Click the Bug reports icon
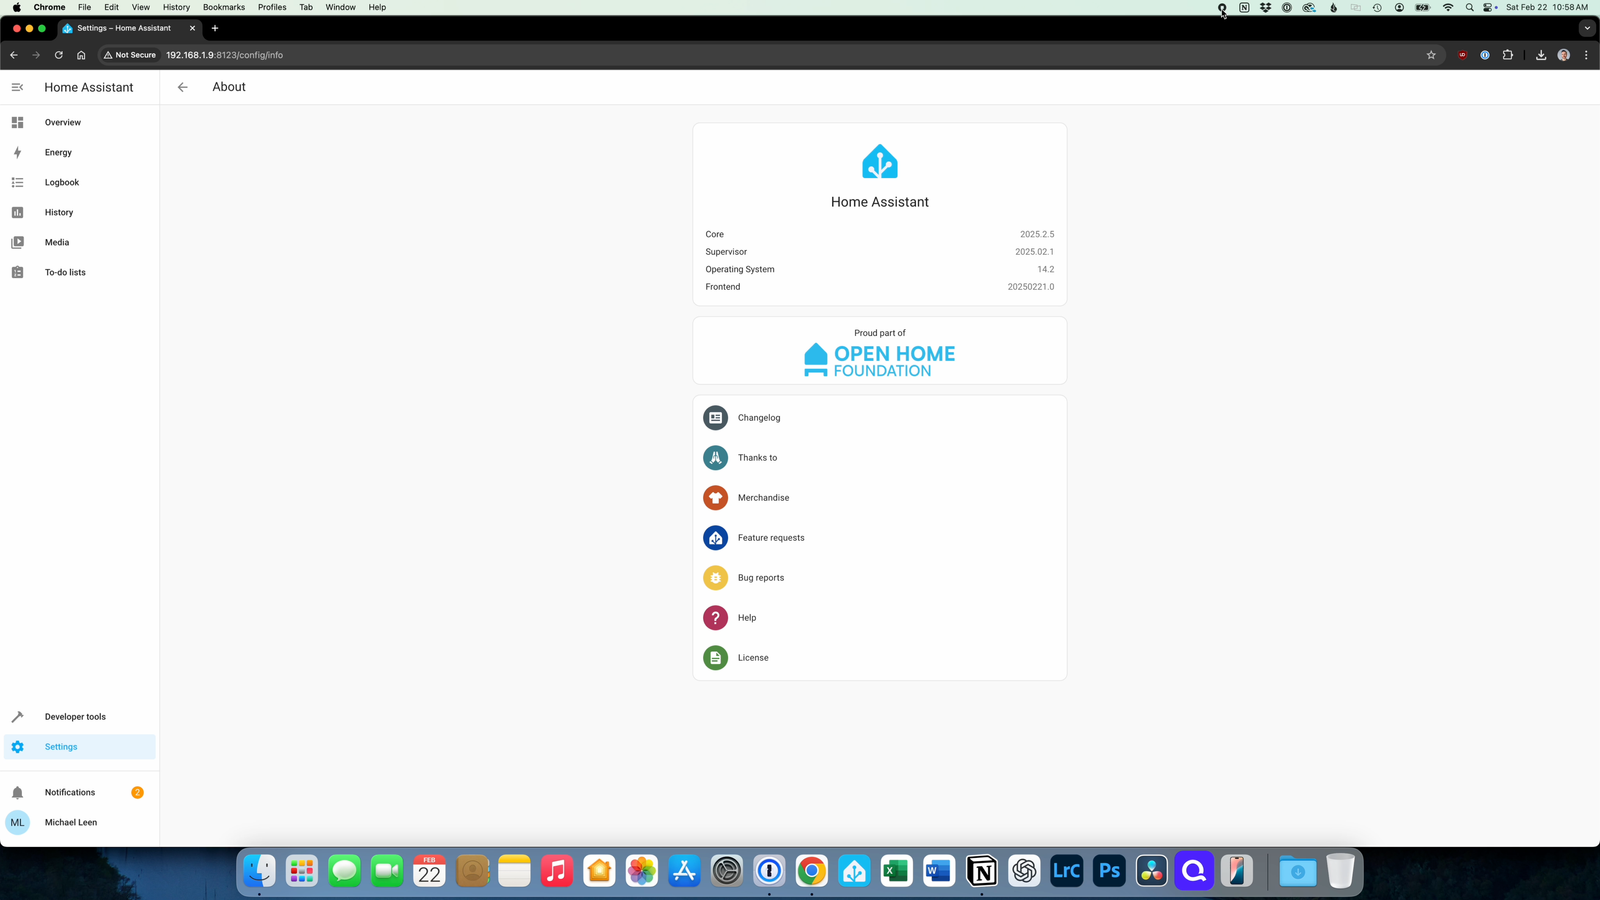 pyautogui.click(x=715, y=578)
